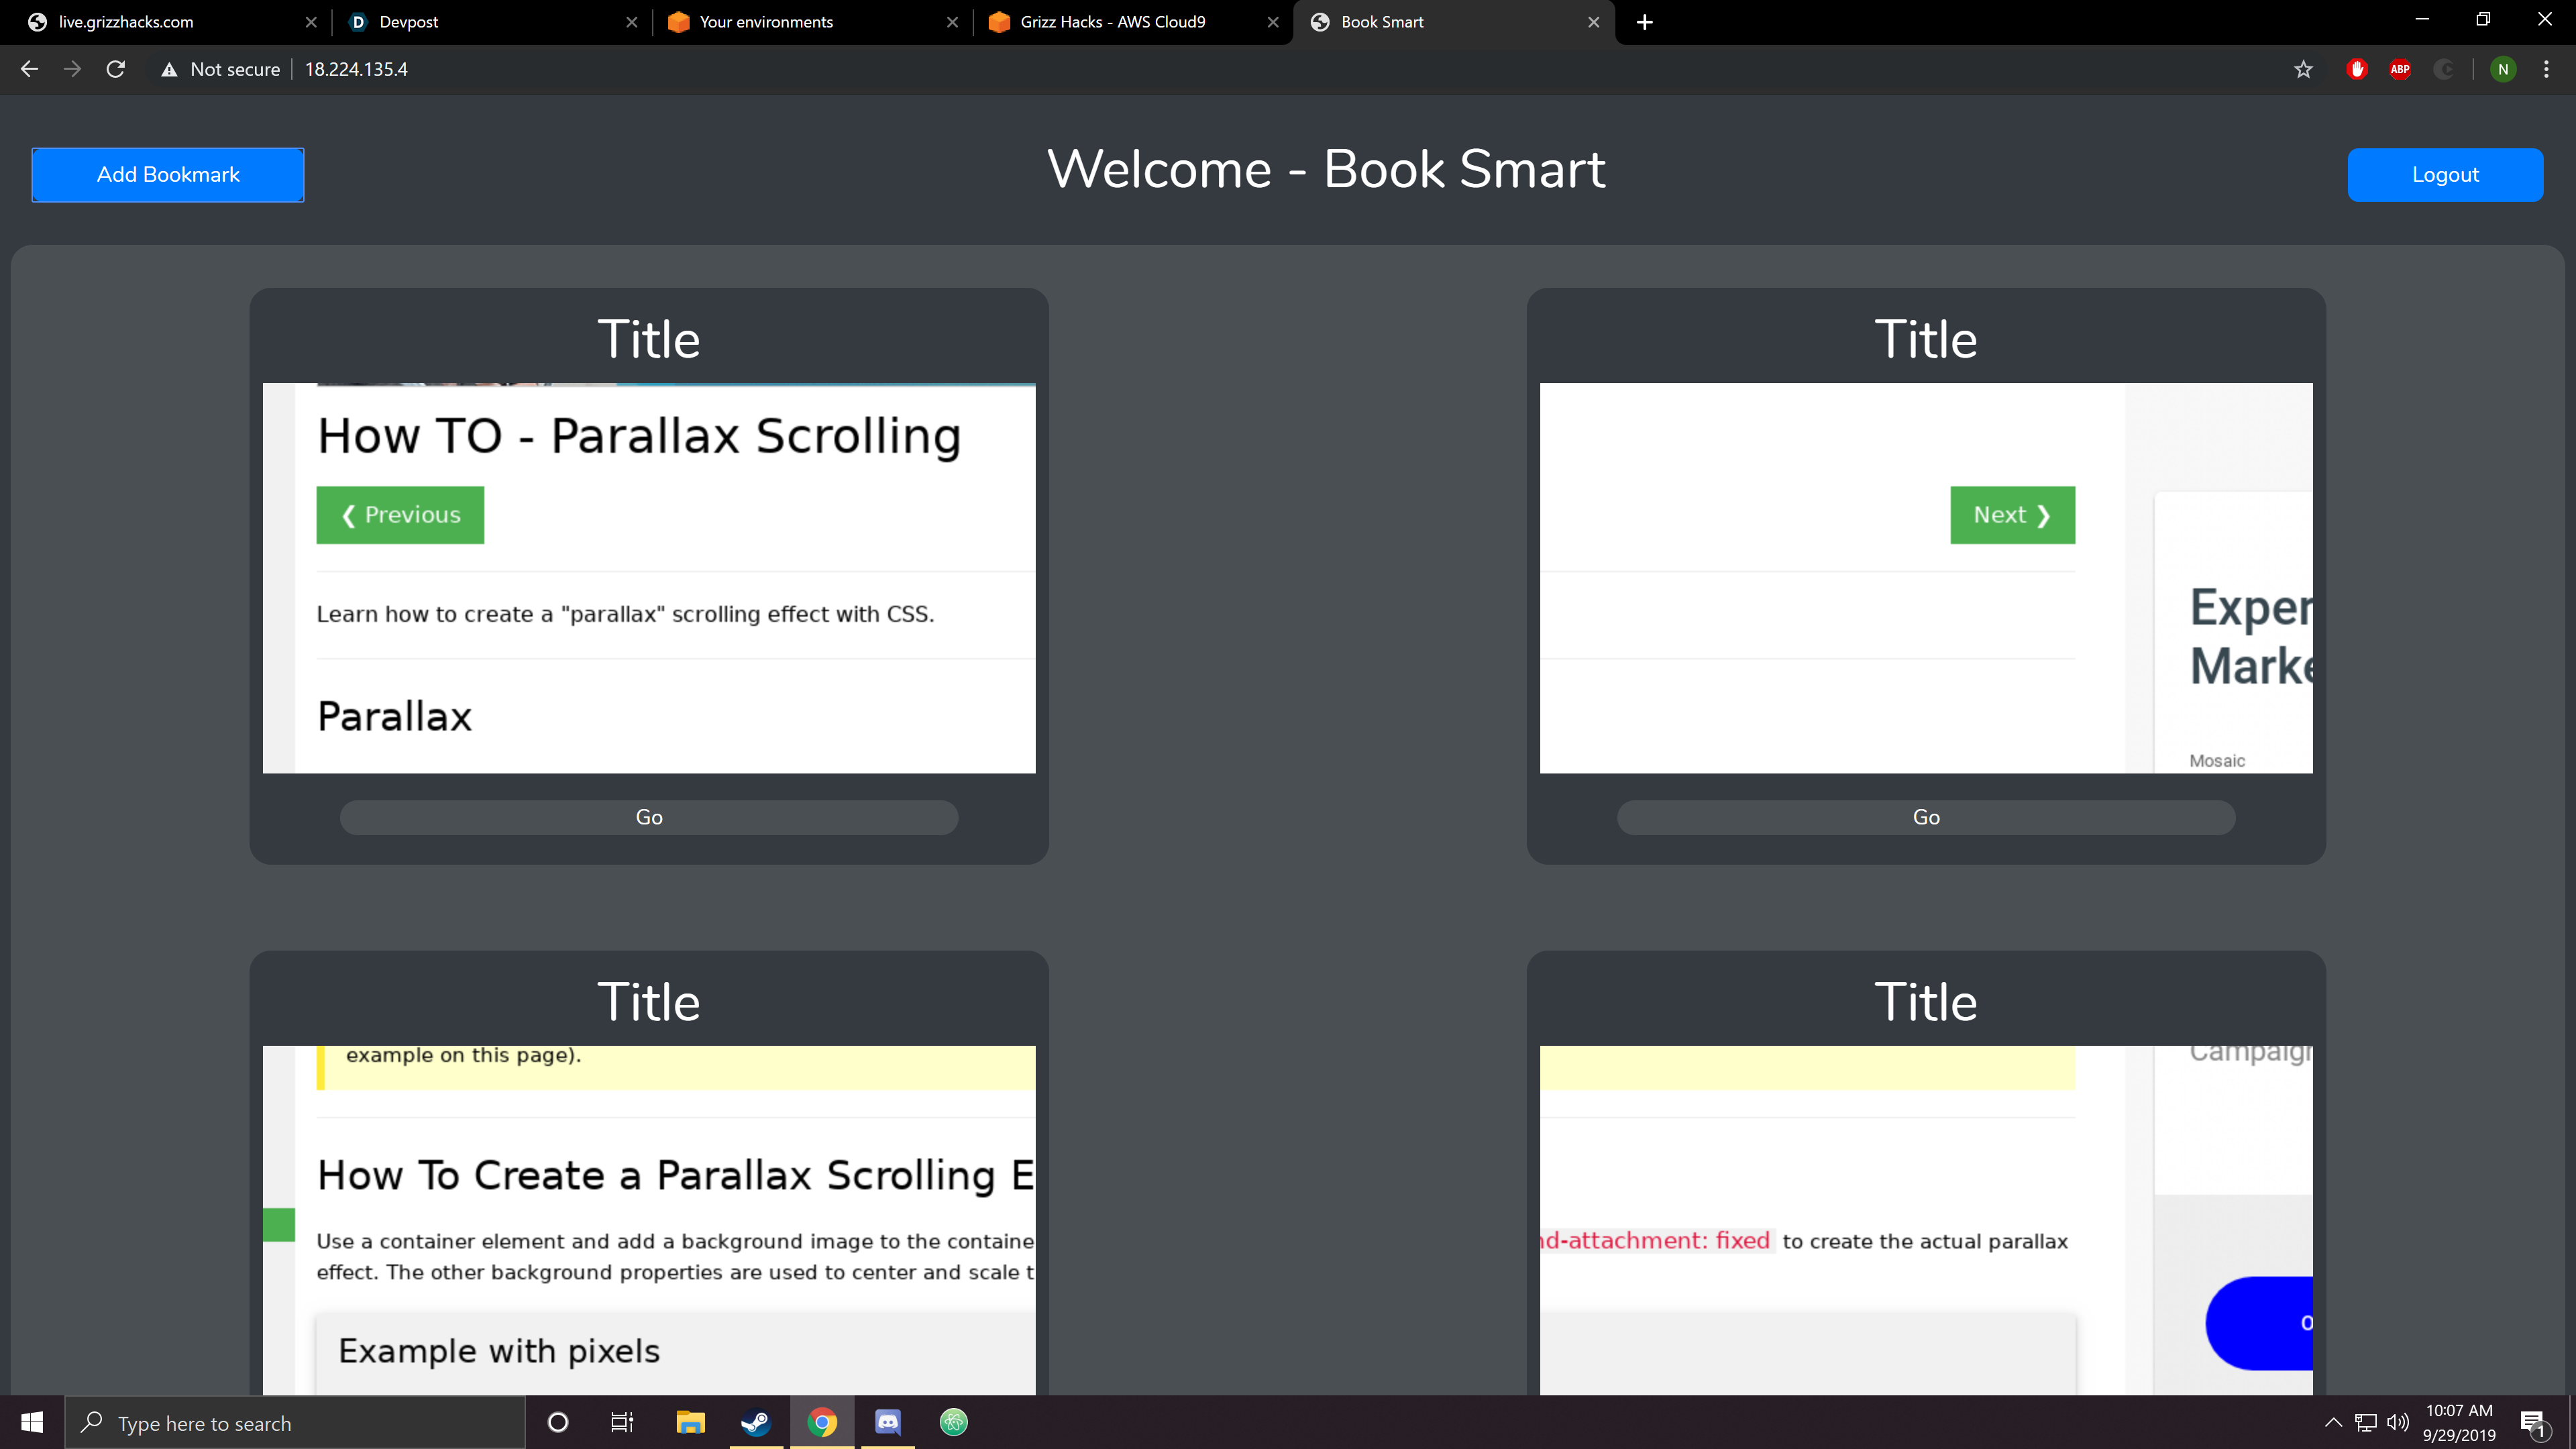Viewport: 2576px width, 1449px height.
Task: Open File Explorer from the taskbar
Action: (x=690, y=1422)
